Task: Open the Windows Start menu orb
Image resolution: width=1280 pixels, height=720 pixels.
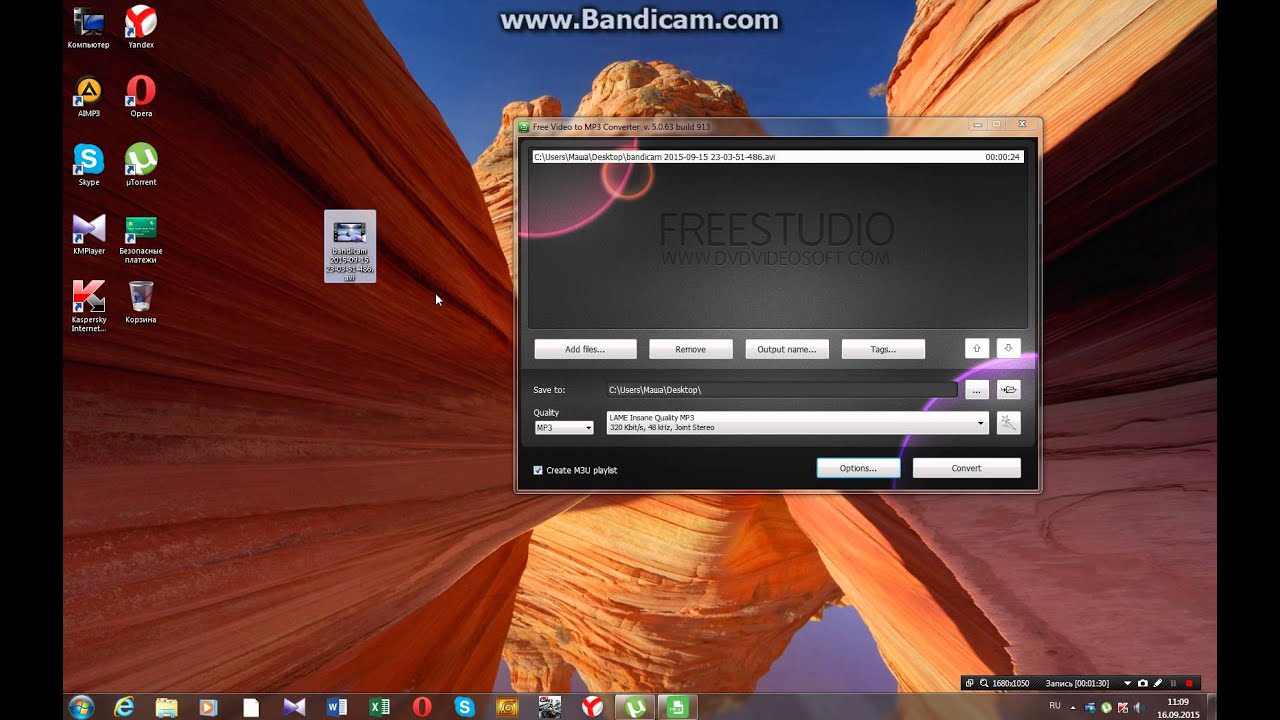Action: (81, 707)
